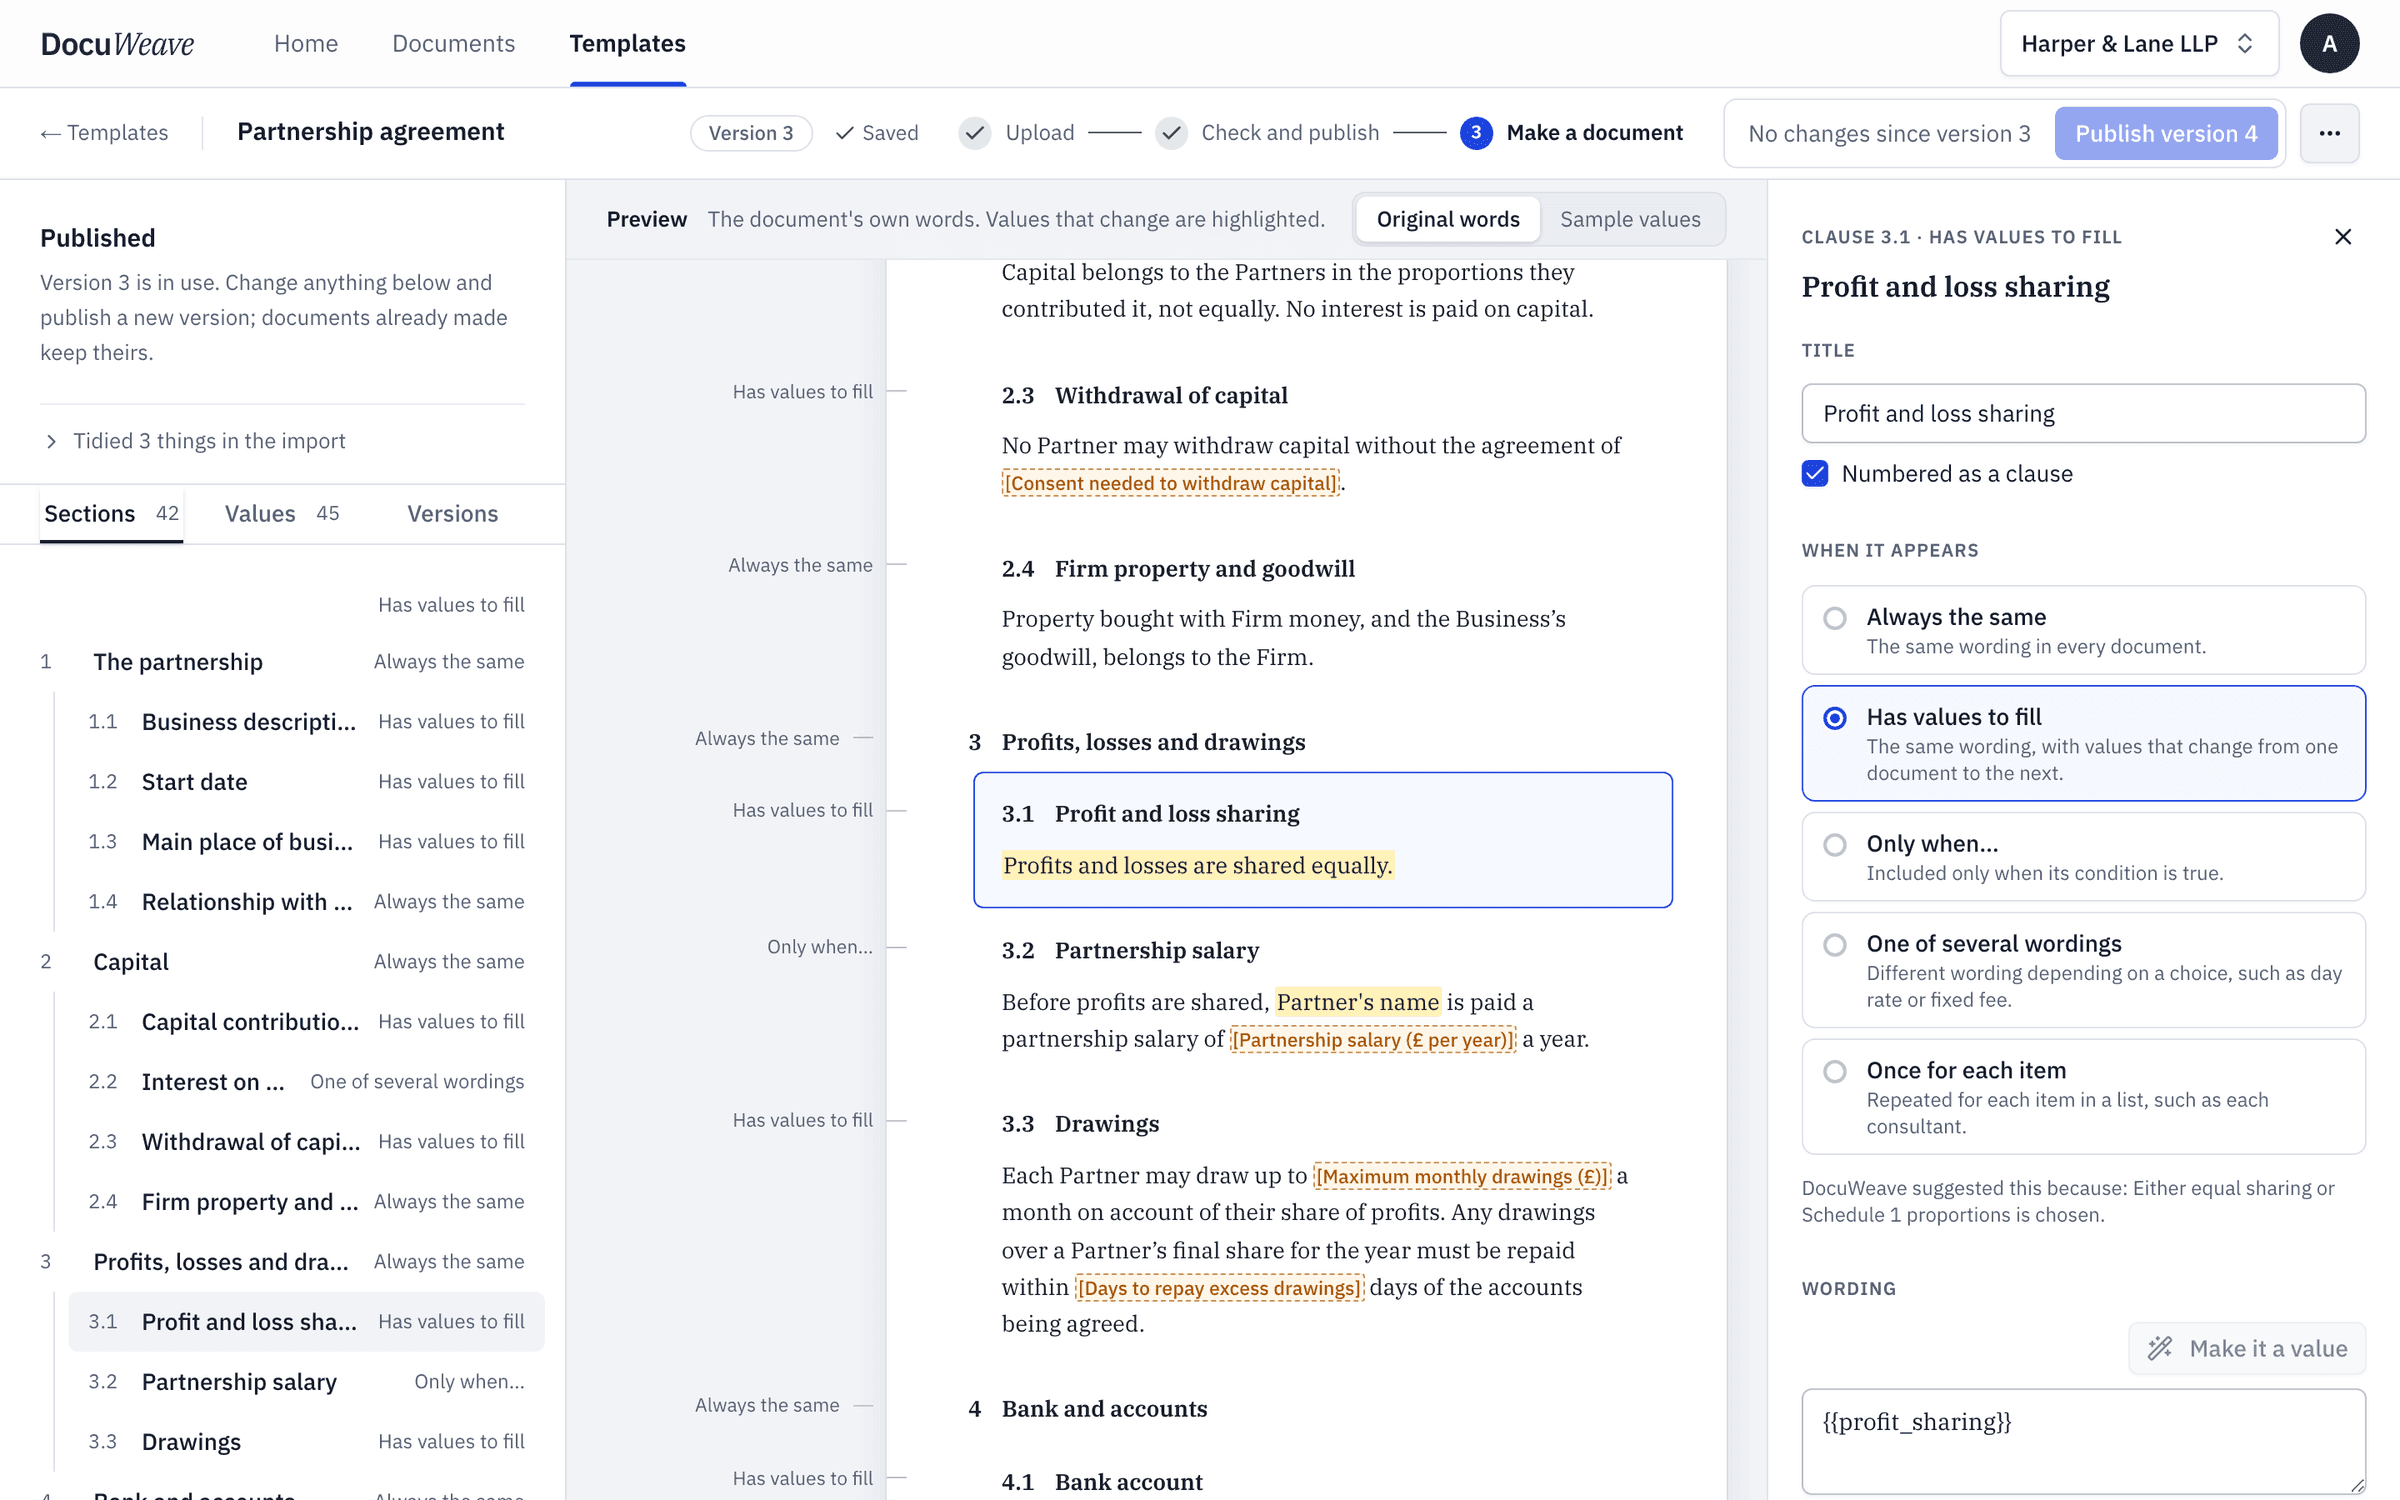The height and width of the screenshot is (1500, 2400).
Task: Open the three-dot more options menu
Action: (x=2329, y=133)
